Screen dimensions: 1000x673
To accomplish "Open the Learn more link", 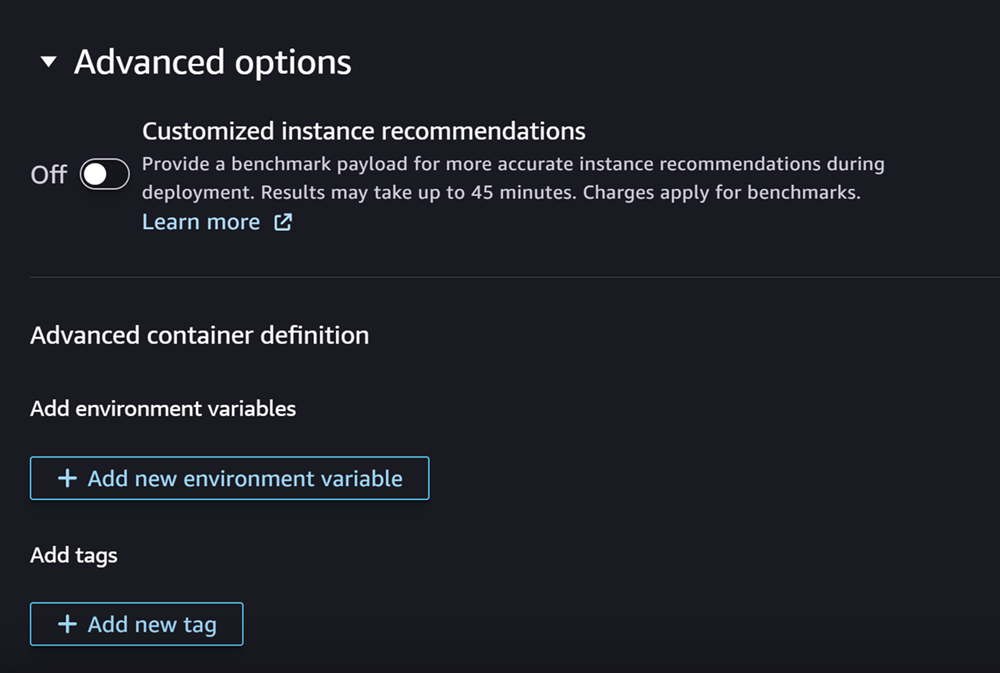I will coord(201,222).
